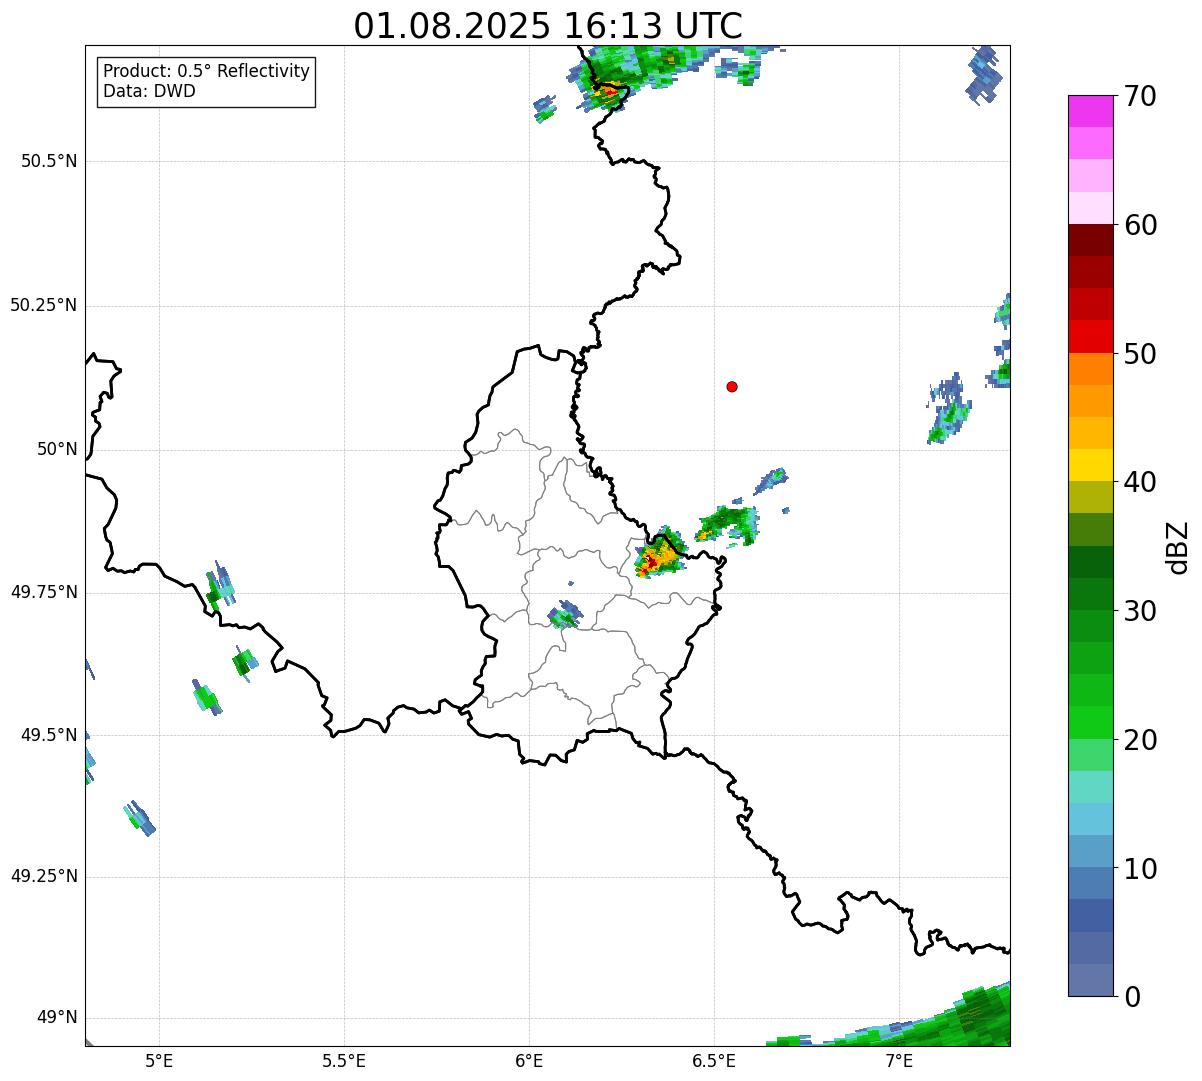
Task: Click the 50.5°N latitude label
Action: coord(49,161)
